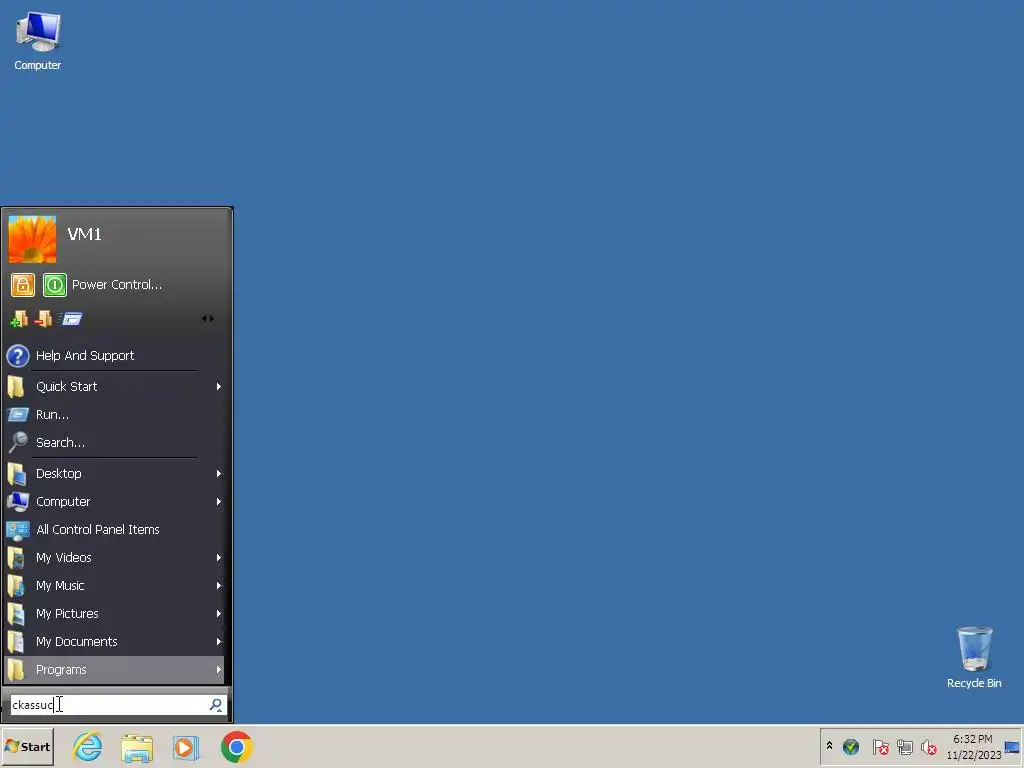The image size is (1024, 768).
Task: Open My Pictures folder entry
Action: tap(115, 614)
